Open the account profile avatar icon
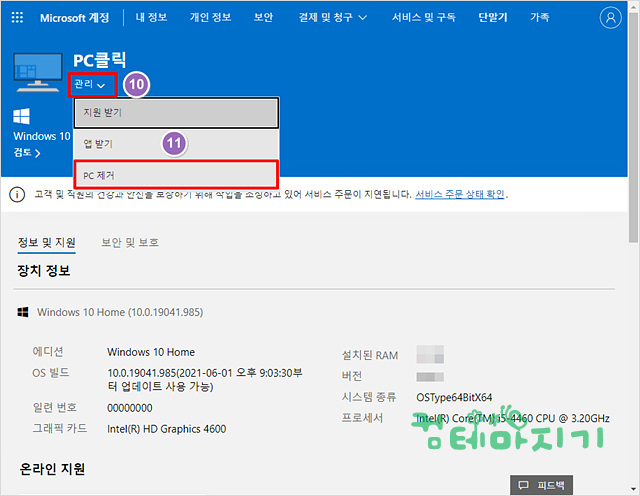The height and width of the screenshot is (496, 640). click(610, 18)
